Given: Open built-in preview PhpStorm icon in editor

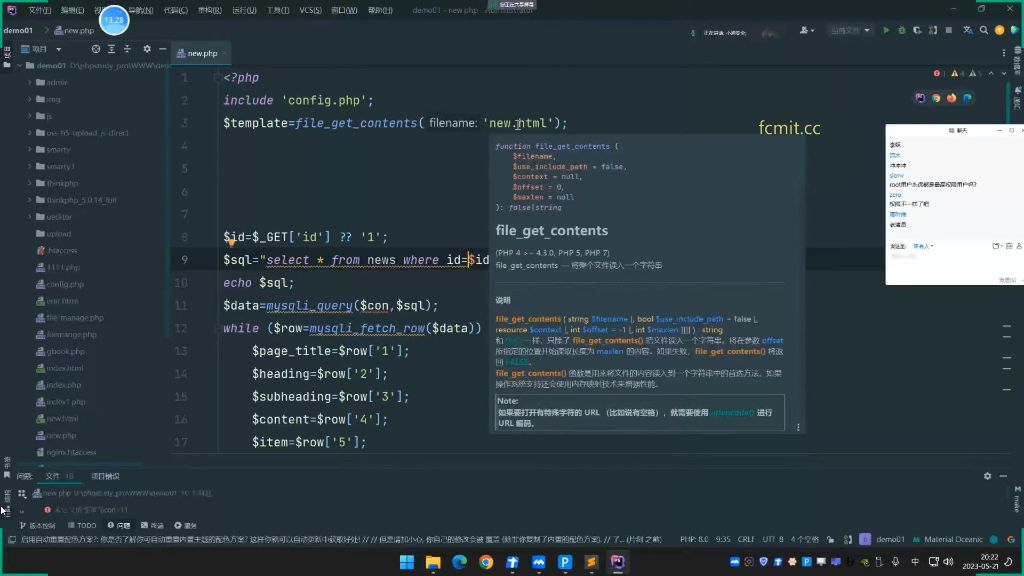Looking at the screenshot, I should point(920,98).
